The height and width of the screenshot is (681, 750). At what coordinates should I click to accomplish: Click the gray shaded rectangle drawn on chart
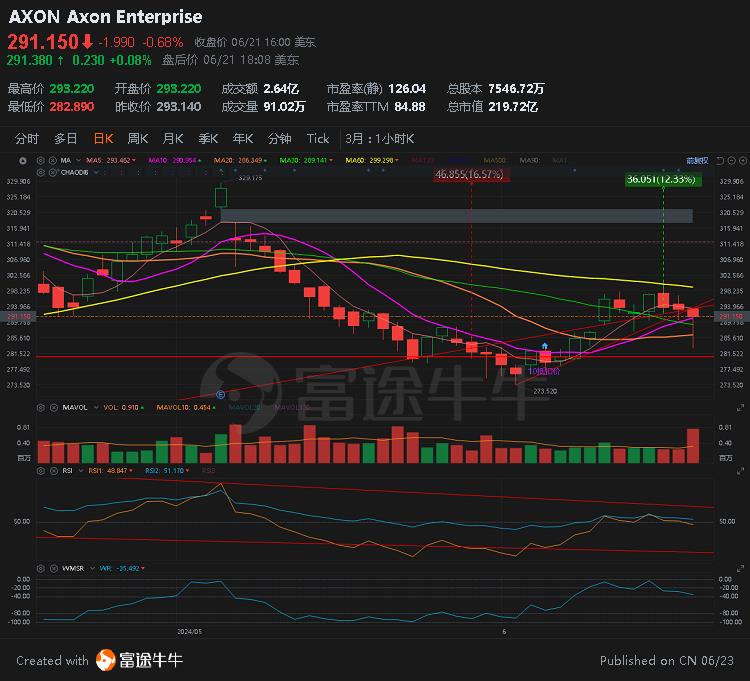pos(456,216)
